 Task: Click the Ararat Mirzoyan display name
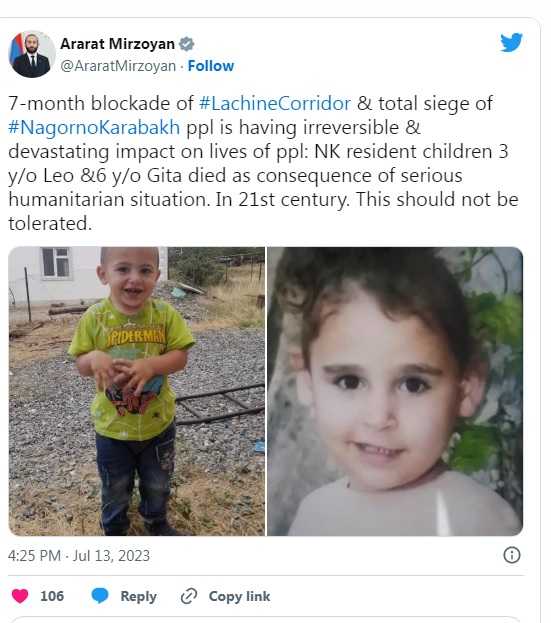(x=117, y=44)
